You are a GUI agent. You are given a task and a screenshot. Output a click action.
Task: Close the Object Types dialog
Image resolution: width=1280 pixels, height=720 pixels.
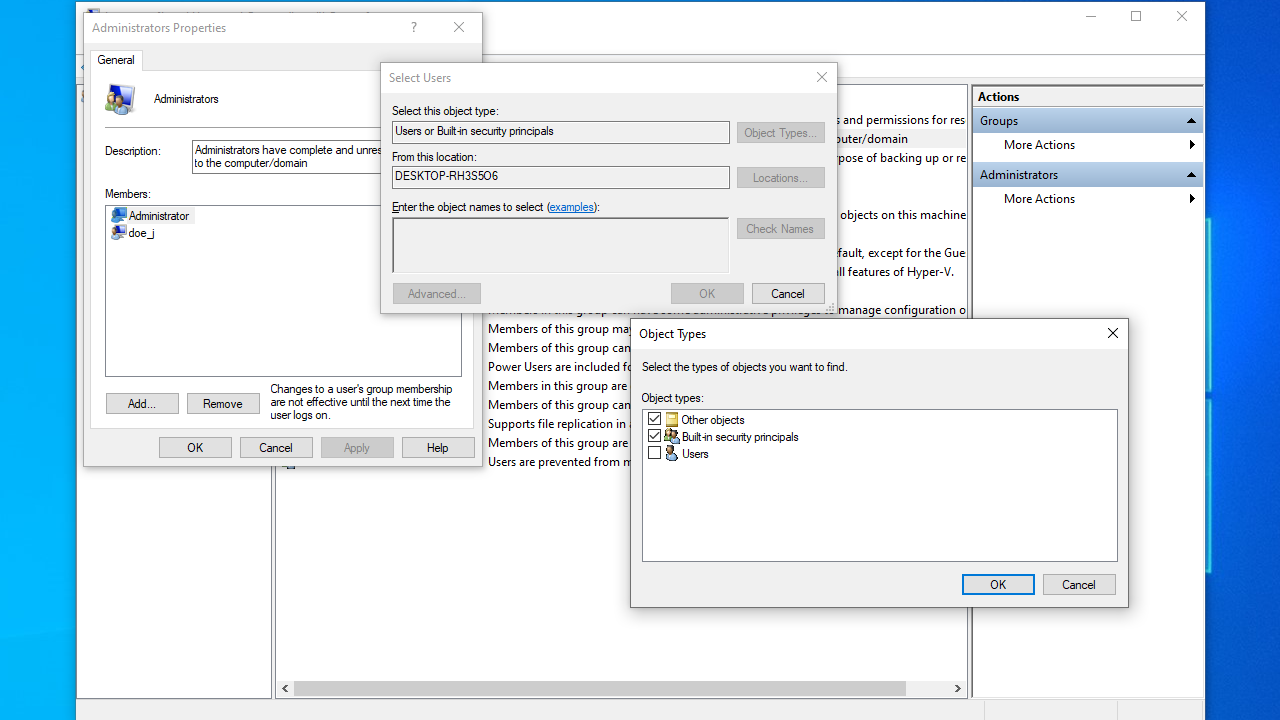[1113, 334]
